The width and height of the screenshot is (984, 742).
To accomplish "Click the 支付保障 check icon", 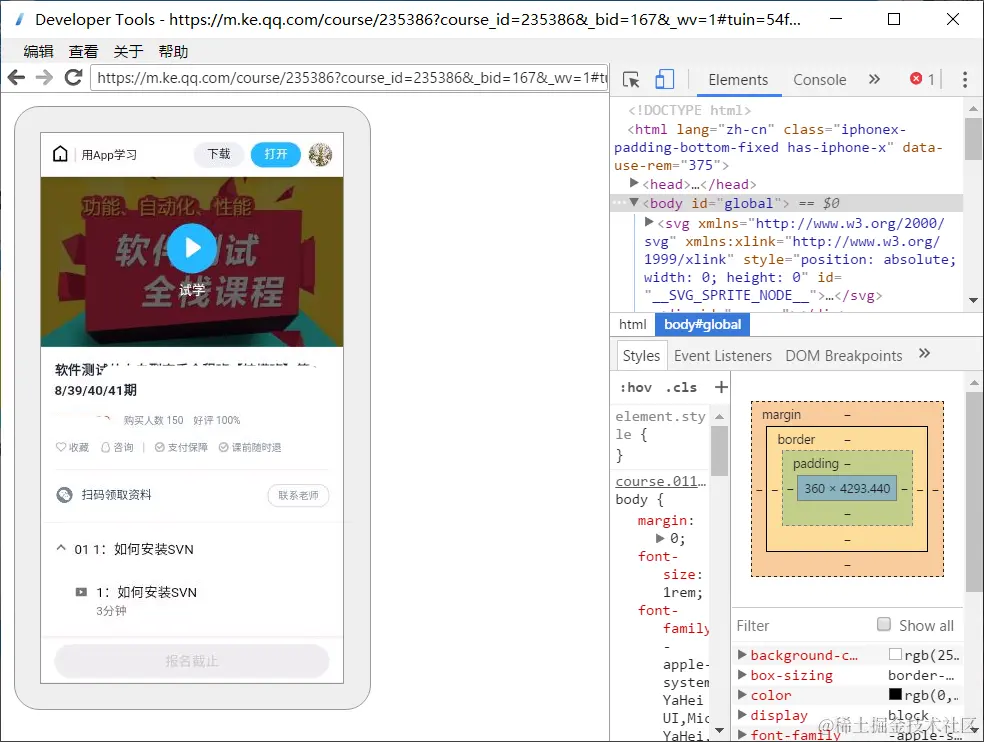I will click(x=159, y=447).
